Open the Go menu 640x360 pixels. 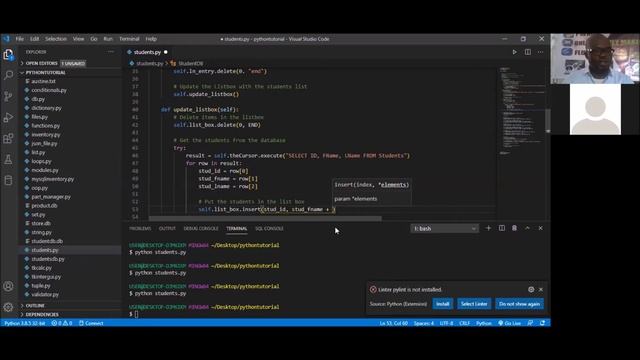point(94,39)
